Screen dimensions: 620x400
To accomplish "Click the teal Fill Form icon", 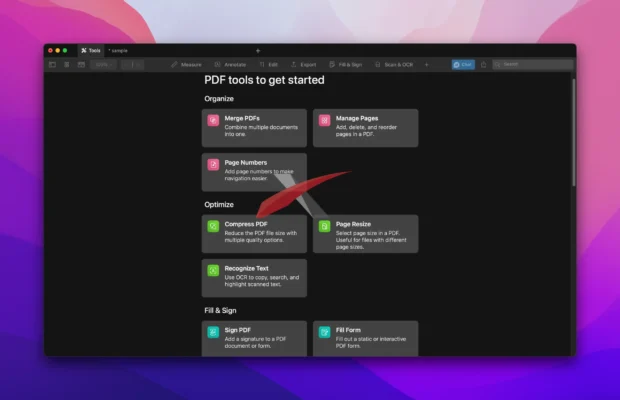I will (x=325, y=332).
